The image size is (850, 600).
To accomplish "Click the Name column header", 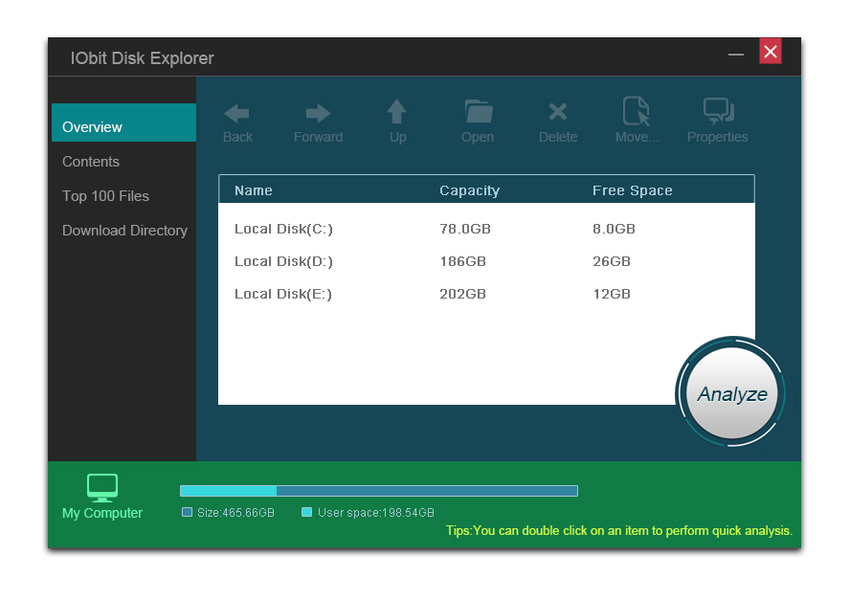I will (x=253, y=190).
